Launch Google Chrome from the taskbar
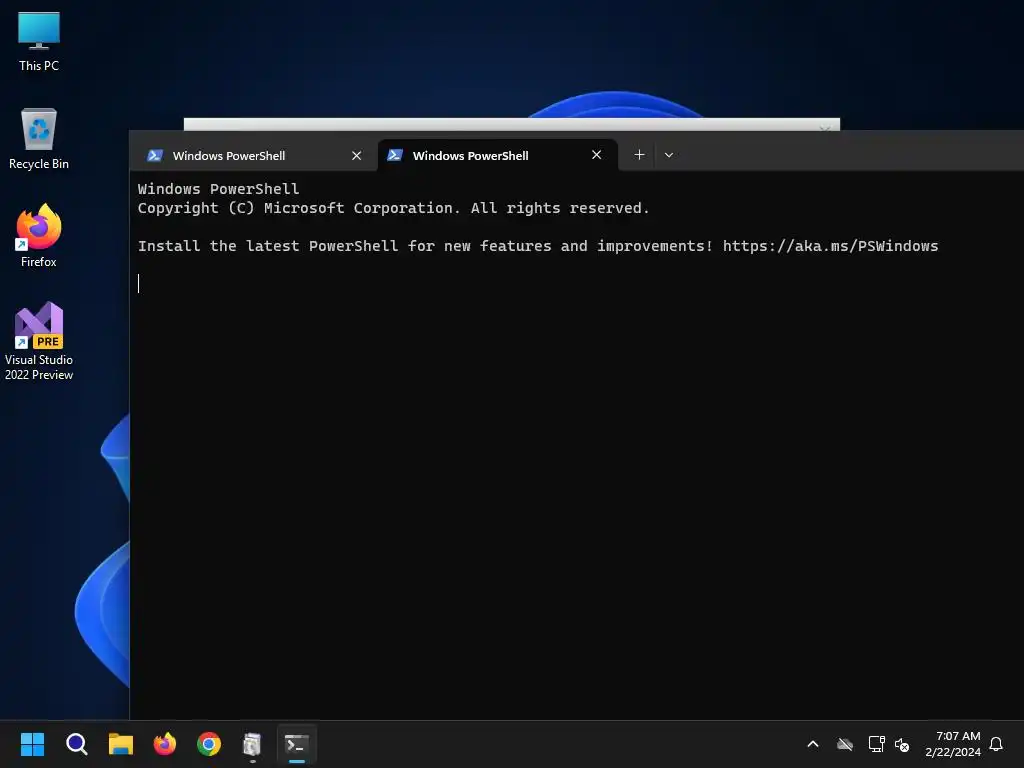The height and width of the screenshot is (768, 1024). click(209, 744)
